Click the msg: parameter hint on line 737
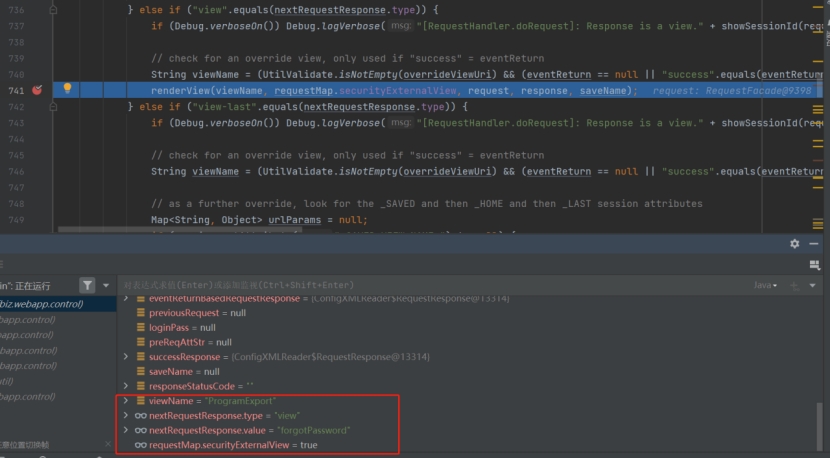 pyautogui.click(x=400, y=25)
